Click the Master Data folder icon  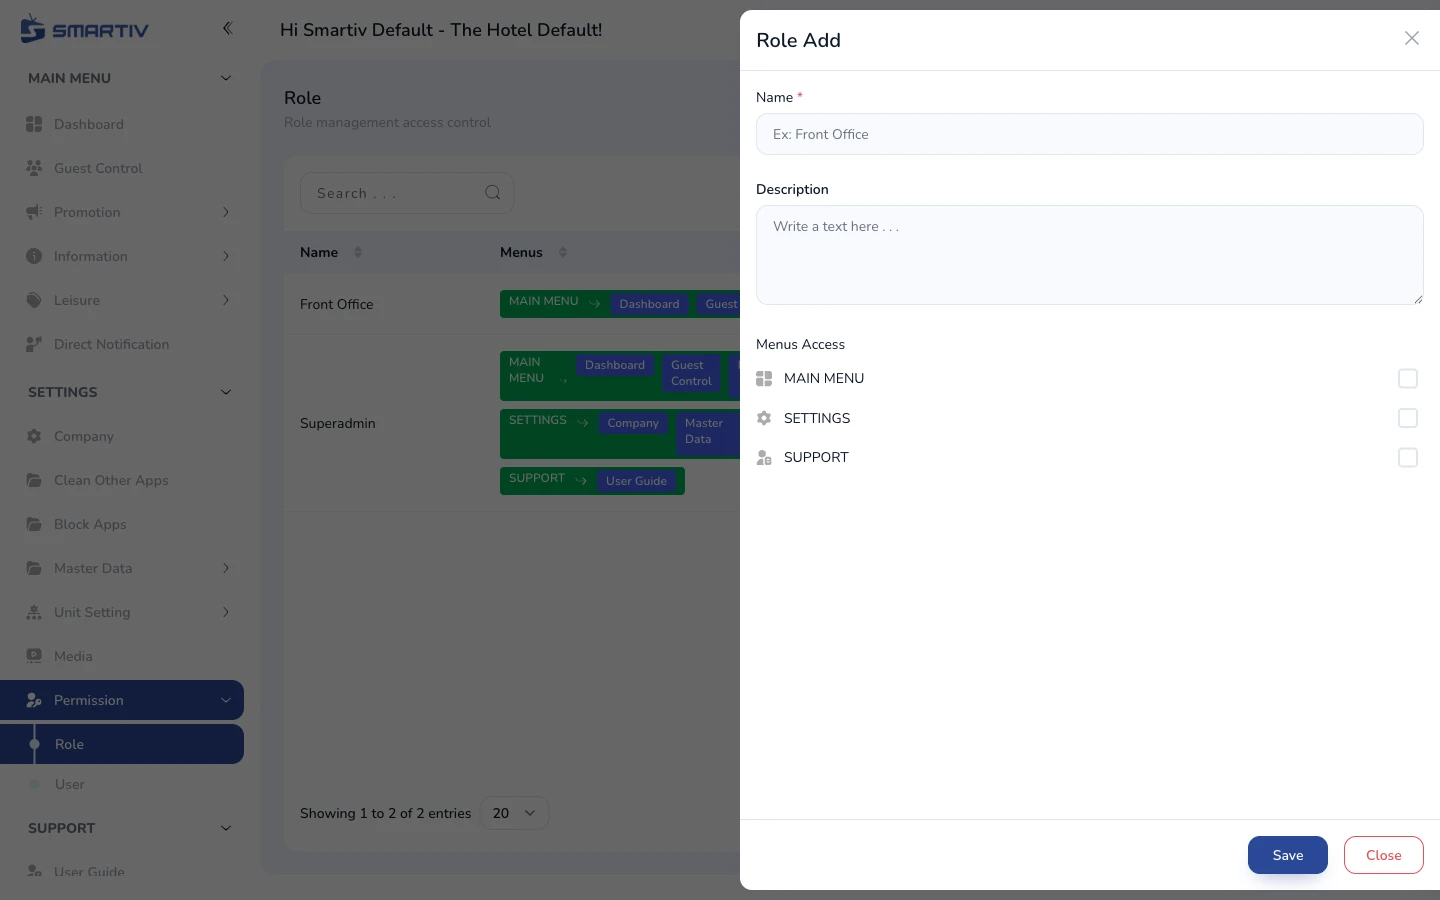(34, 568)
